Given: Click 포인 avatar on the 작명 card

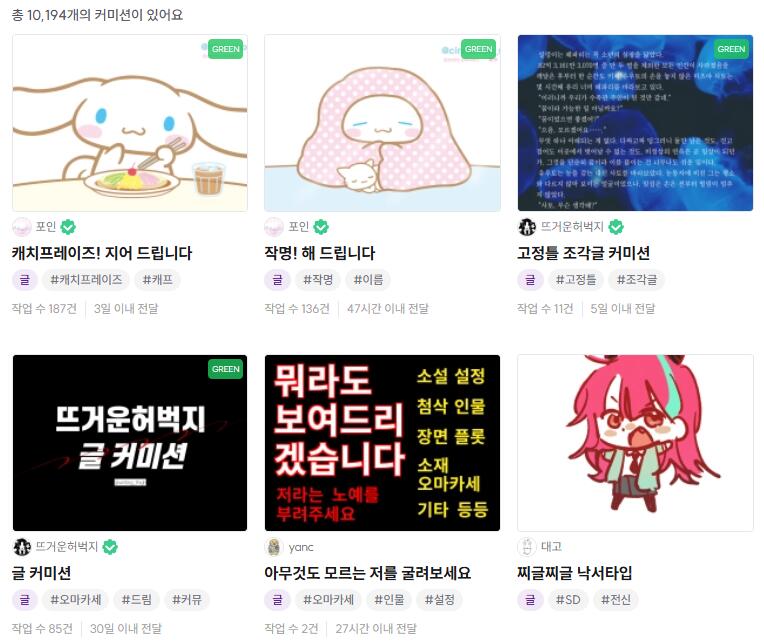Looking at the screenshot, I should click(274, 227).
